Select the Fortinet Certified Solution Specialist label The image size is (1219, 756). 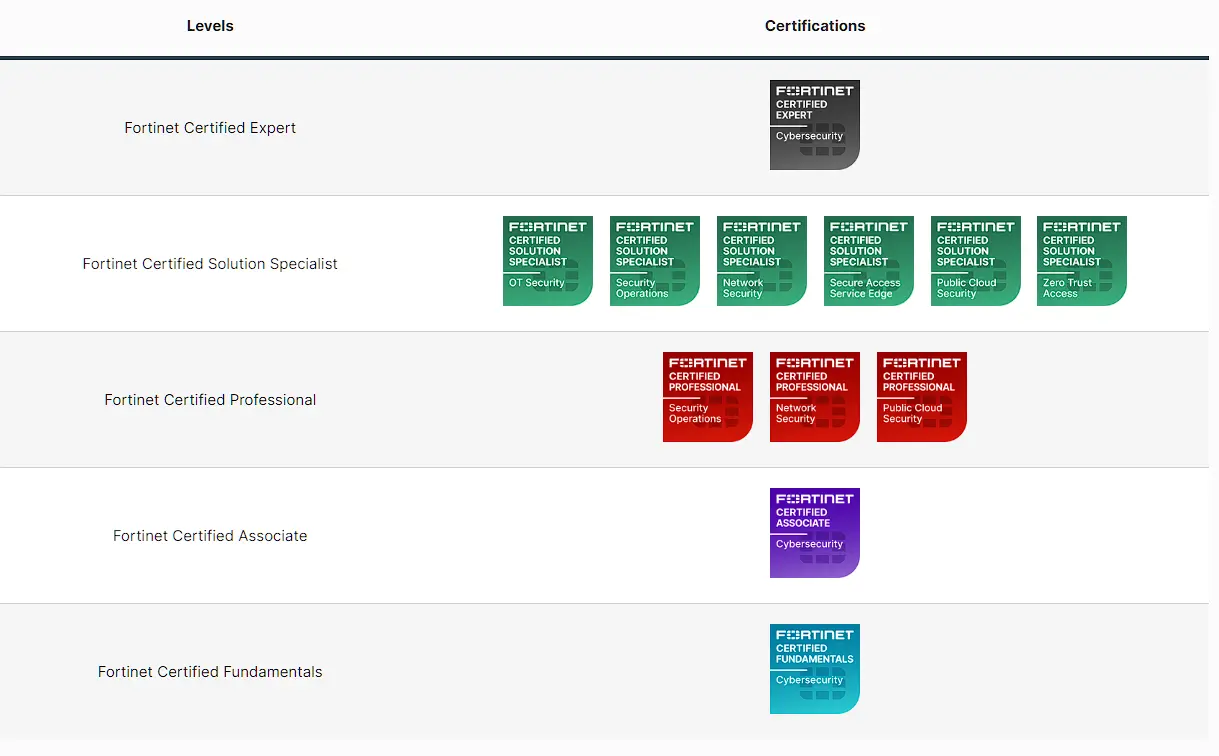pyautogui.click(x=210, y=264)
